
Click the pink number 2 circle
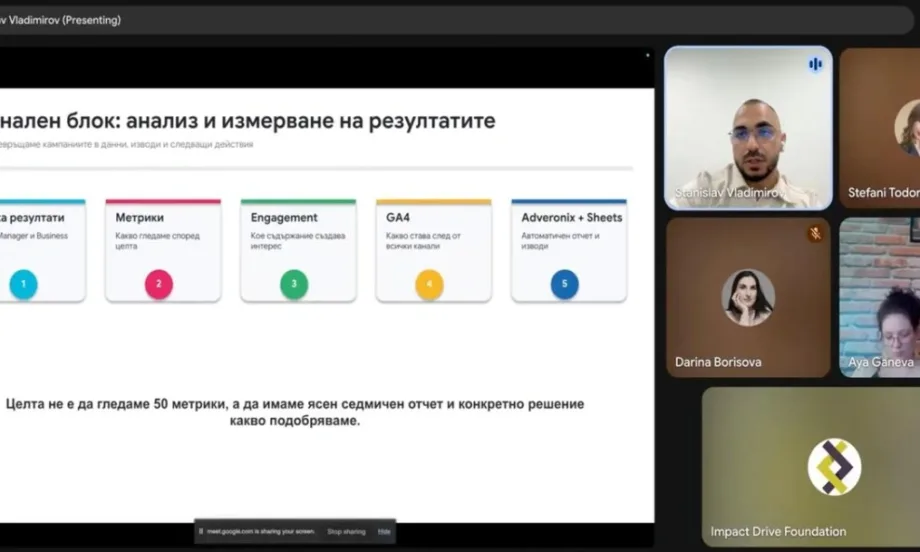tap(158, 284)
